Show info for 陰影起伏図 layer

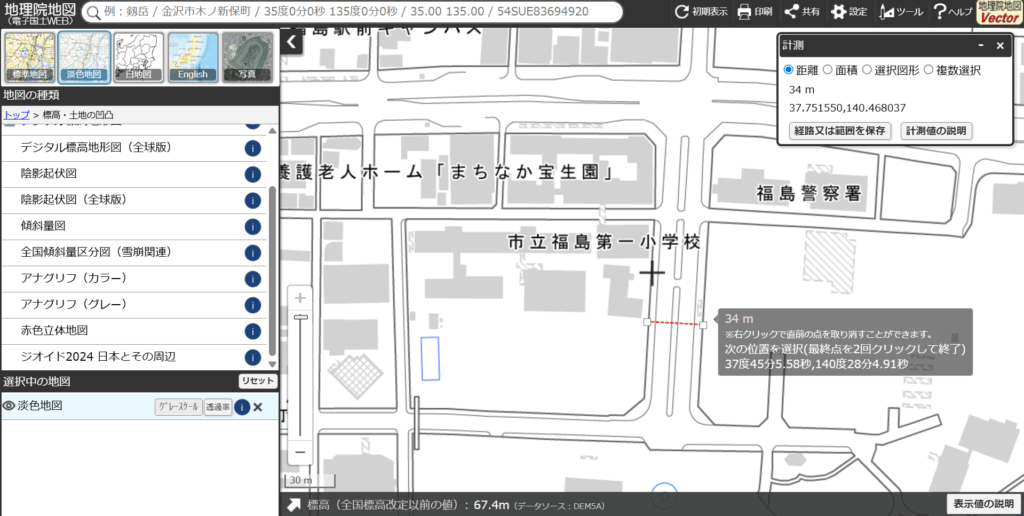253,174
